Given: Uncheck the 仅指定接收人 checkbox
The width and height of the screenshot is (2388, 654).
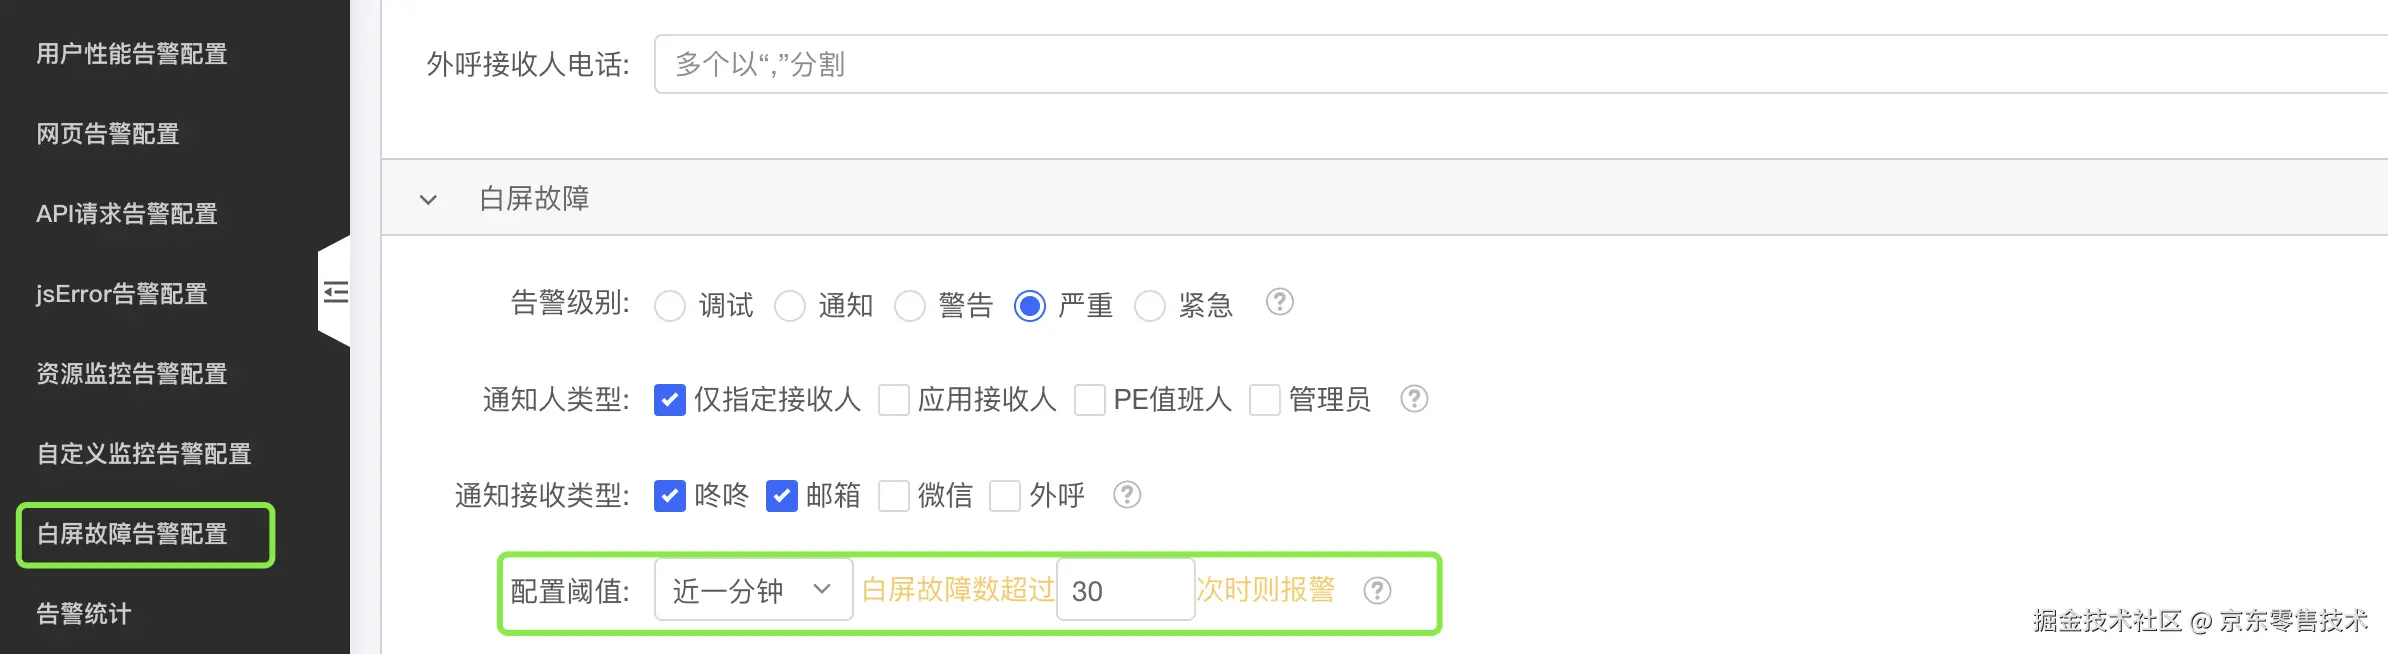Looking at the screenshot, I should tap(670, 400).
